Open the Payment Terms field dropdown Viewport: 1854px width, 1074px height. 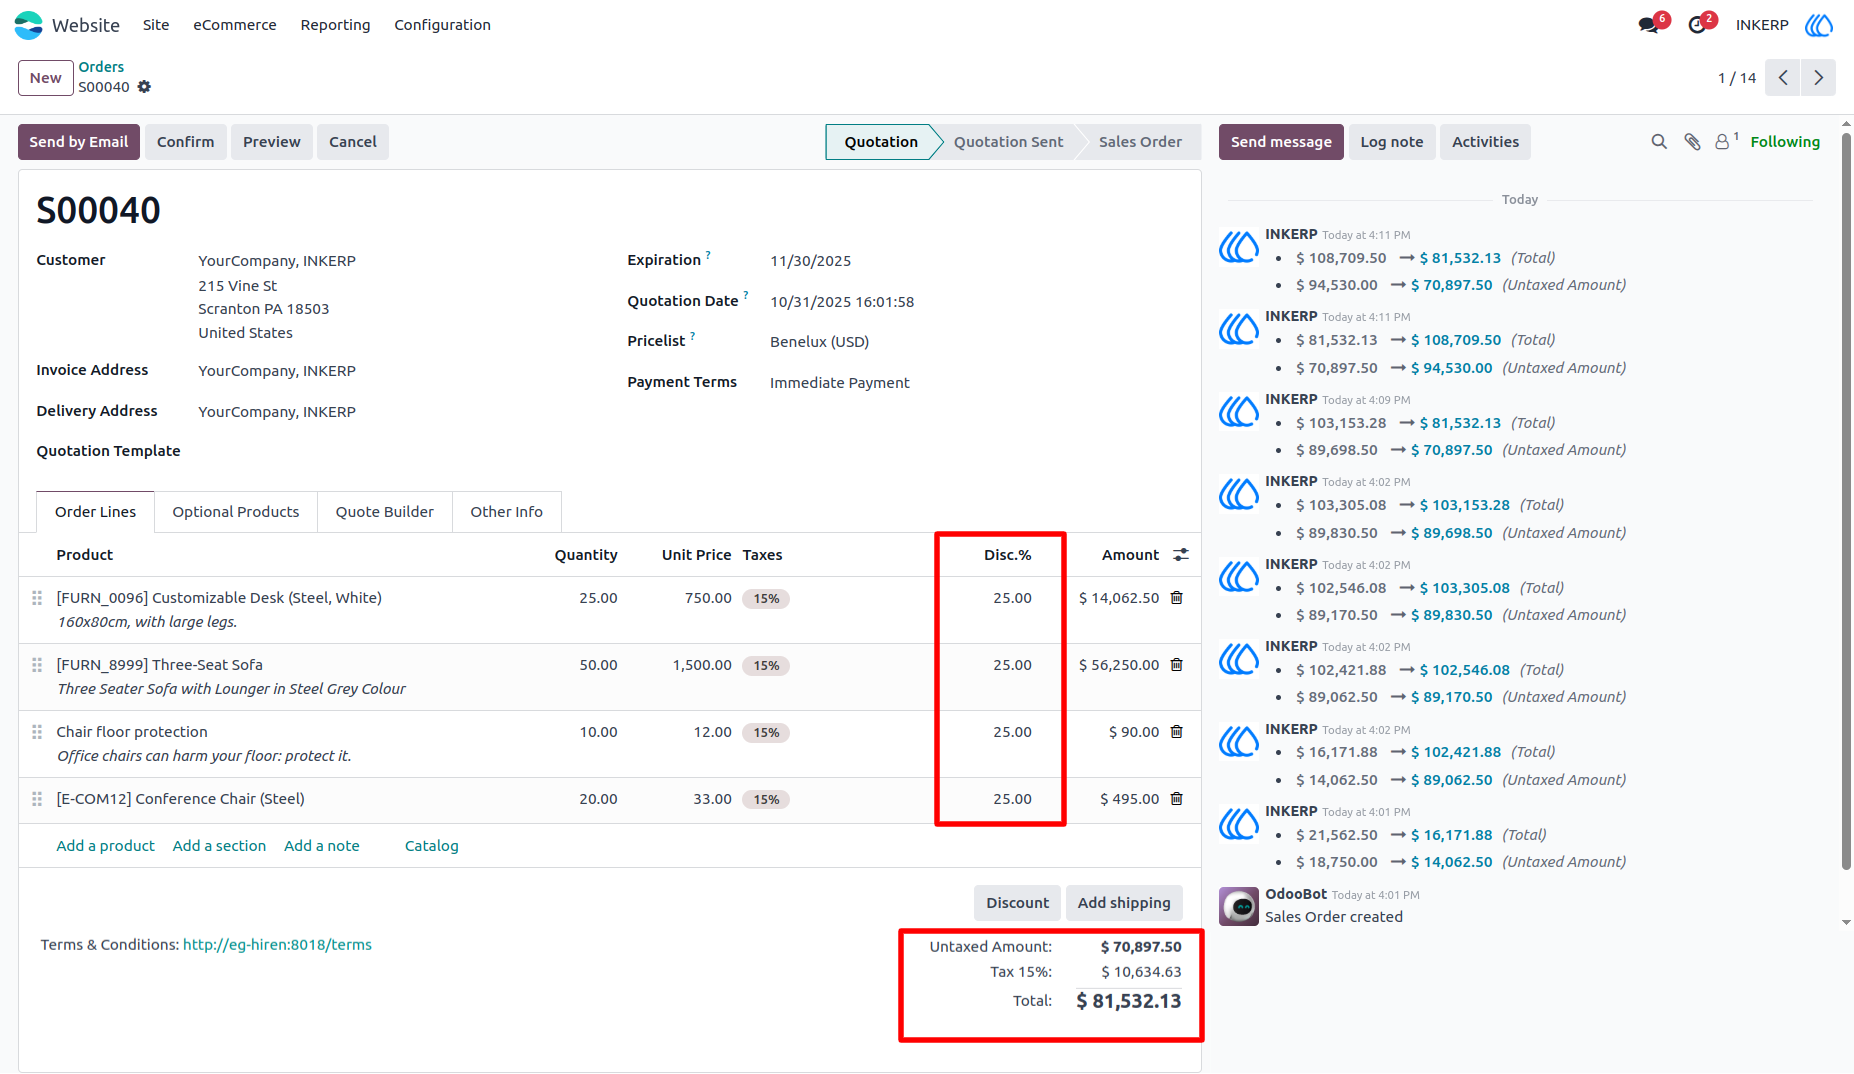(x=839, y=383)
